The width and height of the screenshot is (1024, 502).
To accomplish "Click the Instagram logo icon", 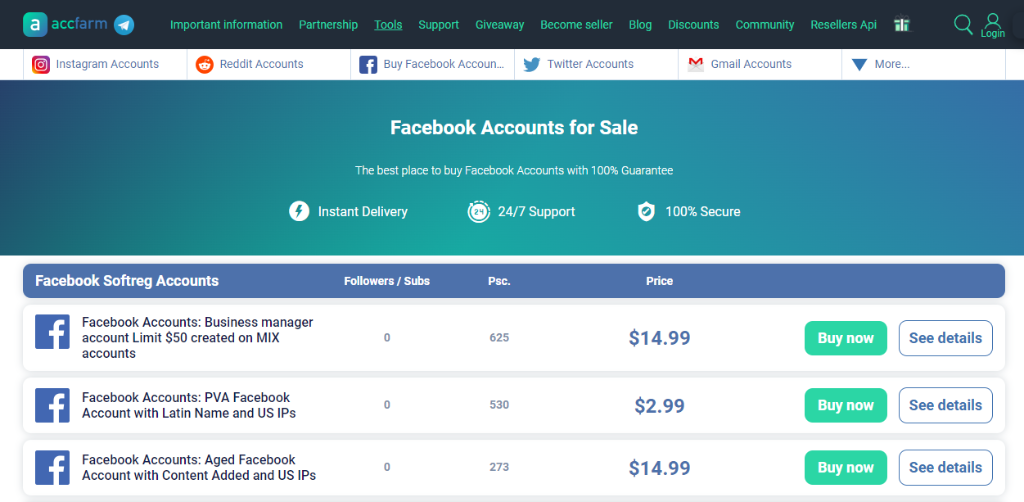I will [41, 65].
